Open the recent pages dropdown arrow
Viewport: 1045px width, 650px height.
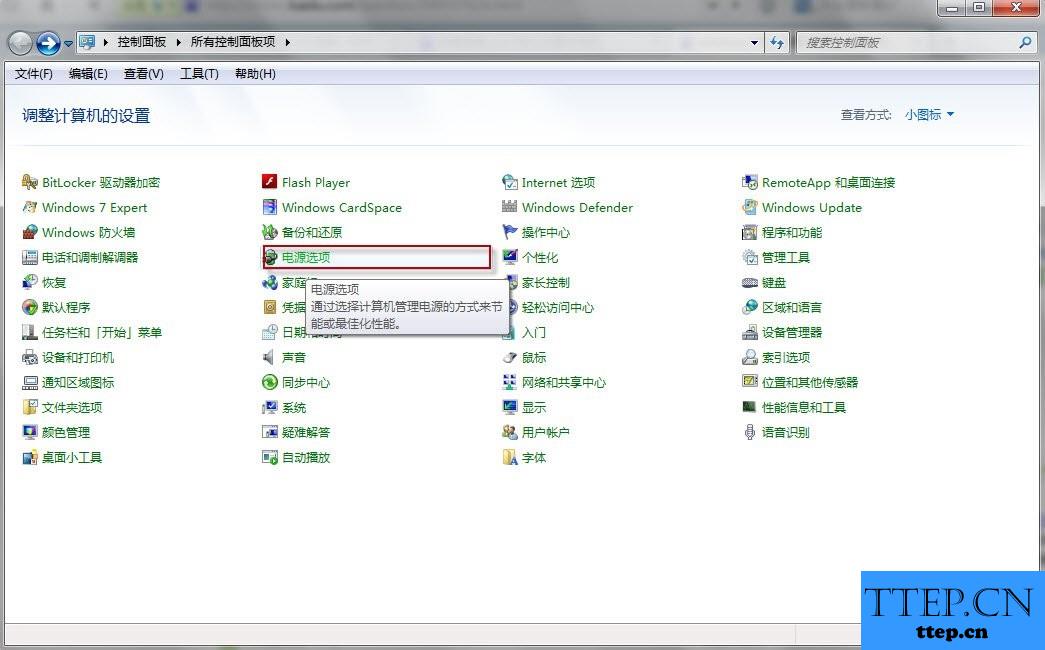68,44
